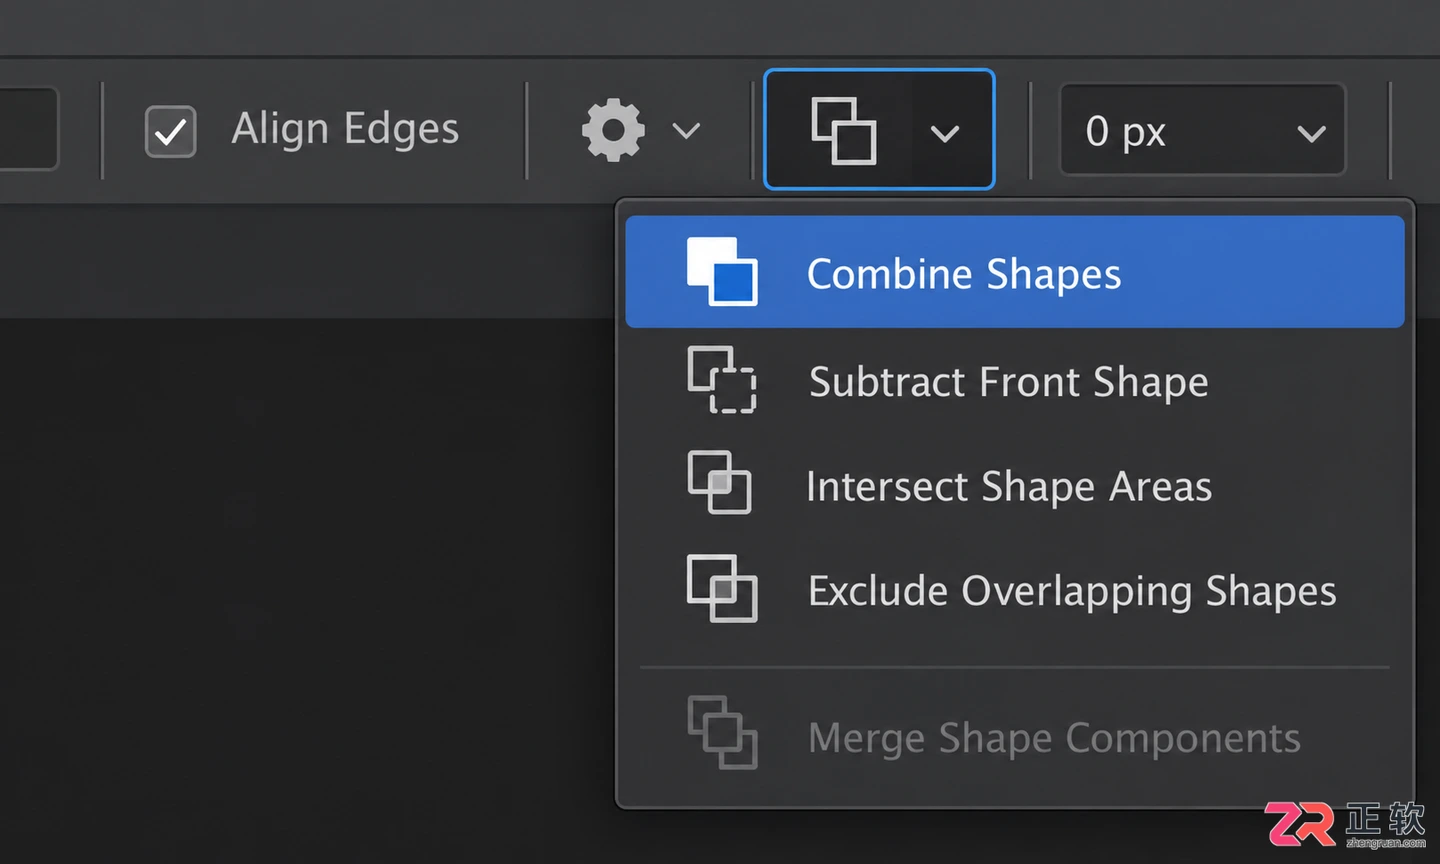Screen dimensions: 1440x864
Task: Click the Combine Shapes overlapping squares icon
Action: tap(722, 271)
